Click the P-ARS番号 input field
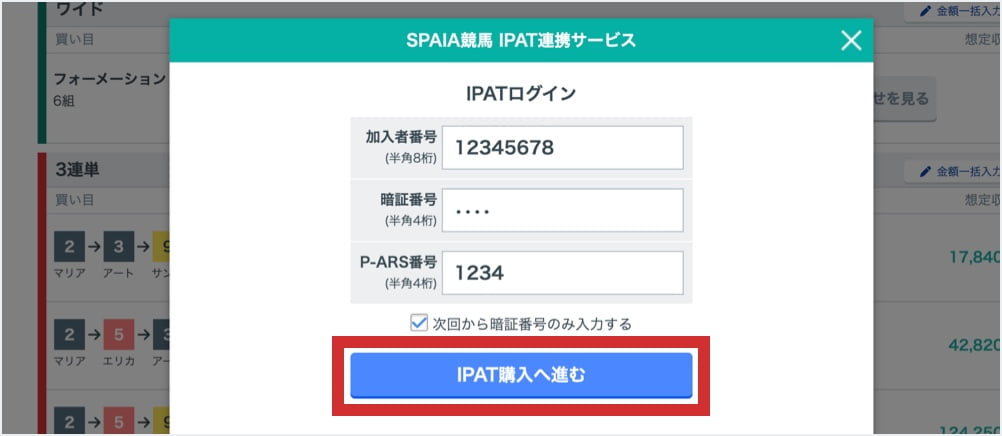Screen dimensions: 1002x436 [x=563, y=272]
